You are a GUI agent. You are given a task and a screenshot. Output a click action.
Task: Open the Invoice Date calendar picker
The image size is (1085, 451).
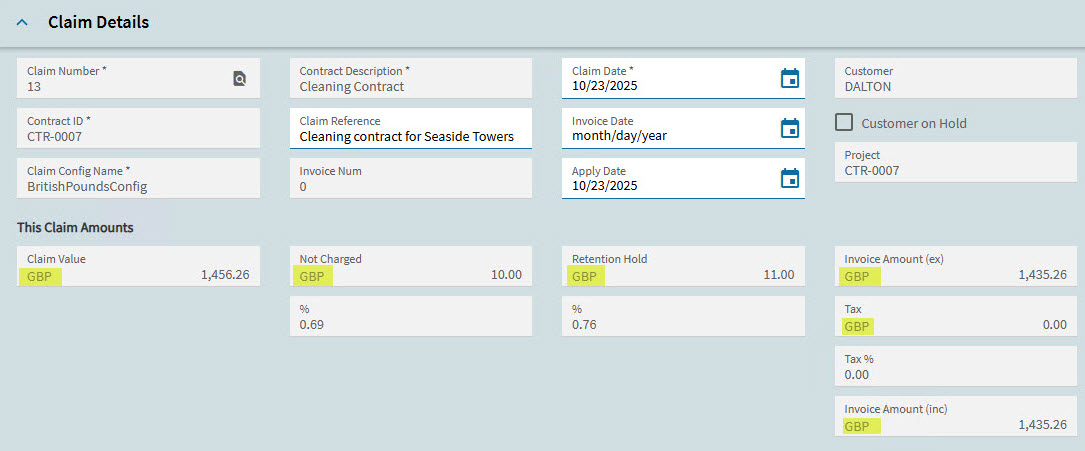[x=790, y=128]
